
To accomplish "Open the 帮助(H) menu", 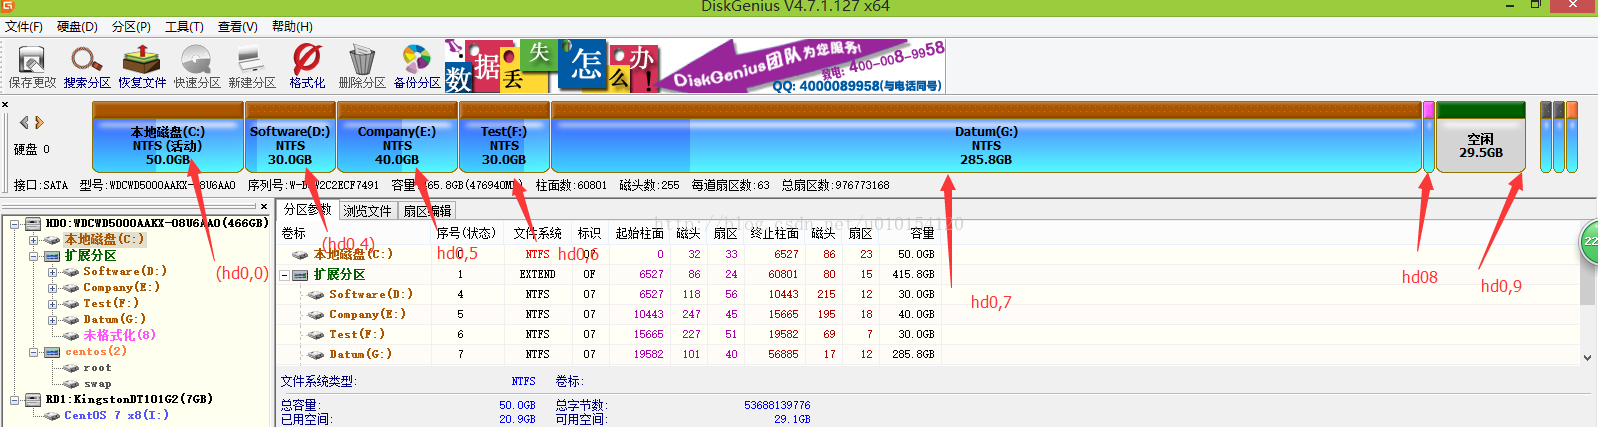I will (292, 27).
